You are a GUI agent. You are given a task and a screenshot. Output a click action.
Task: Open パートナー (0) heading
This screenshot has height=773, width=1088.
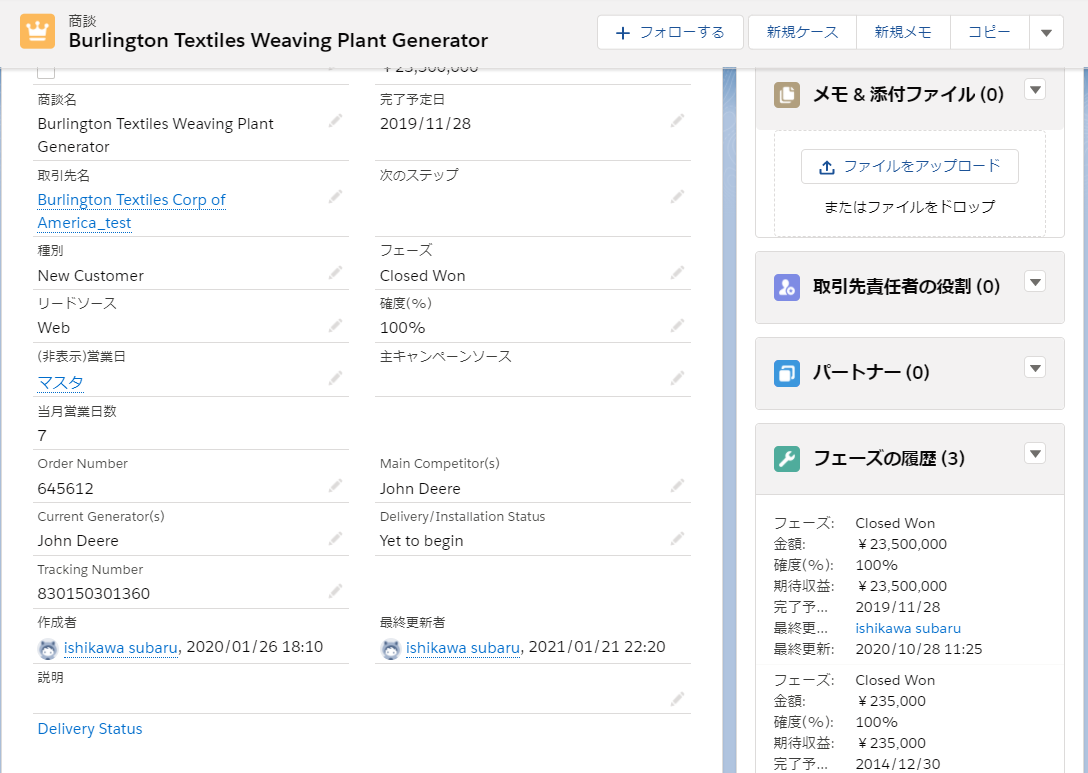coord(871,373)
